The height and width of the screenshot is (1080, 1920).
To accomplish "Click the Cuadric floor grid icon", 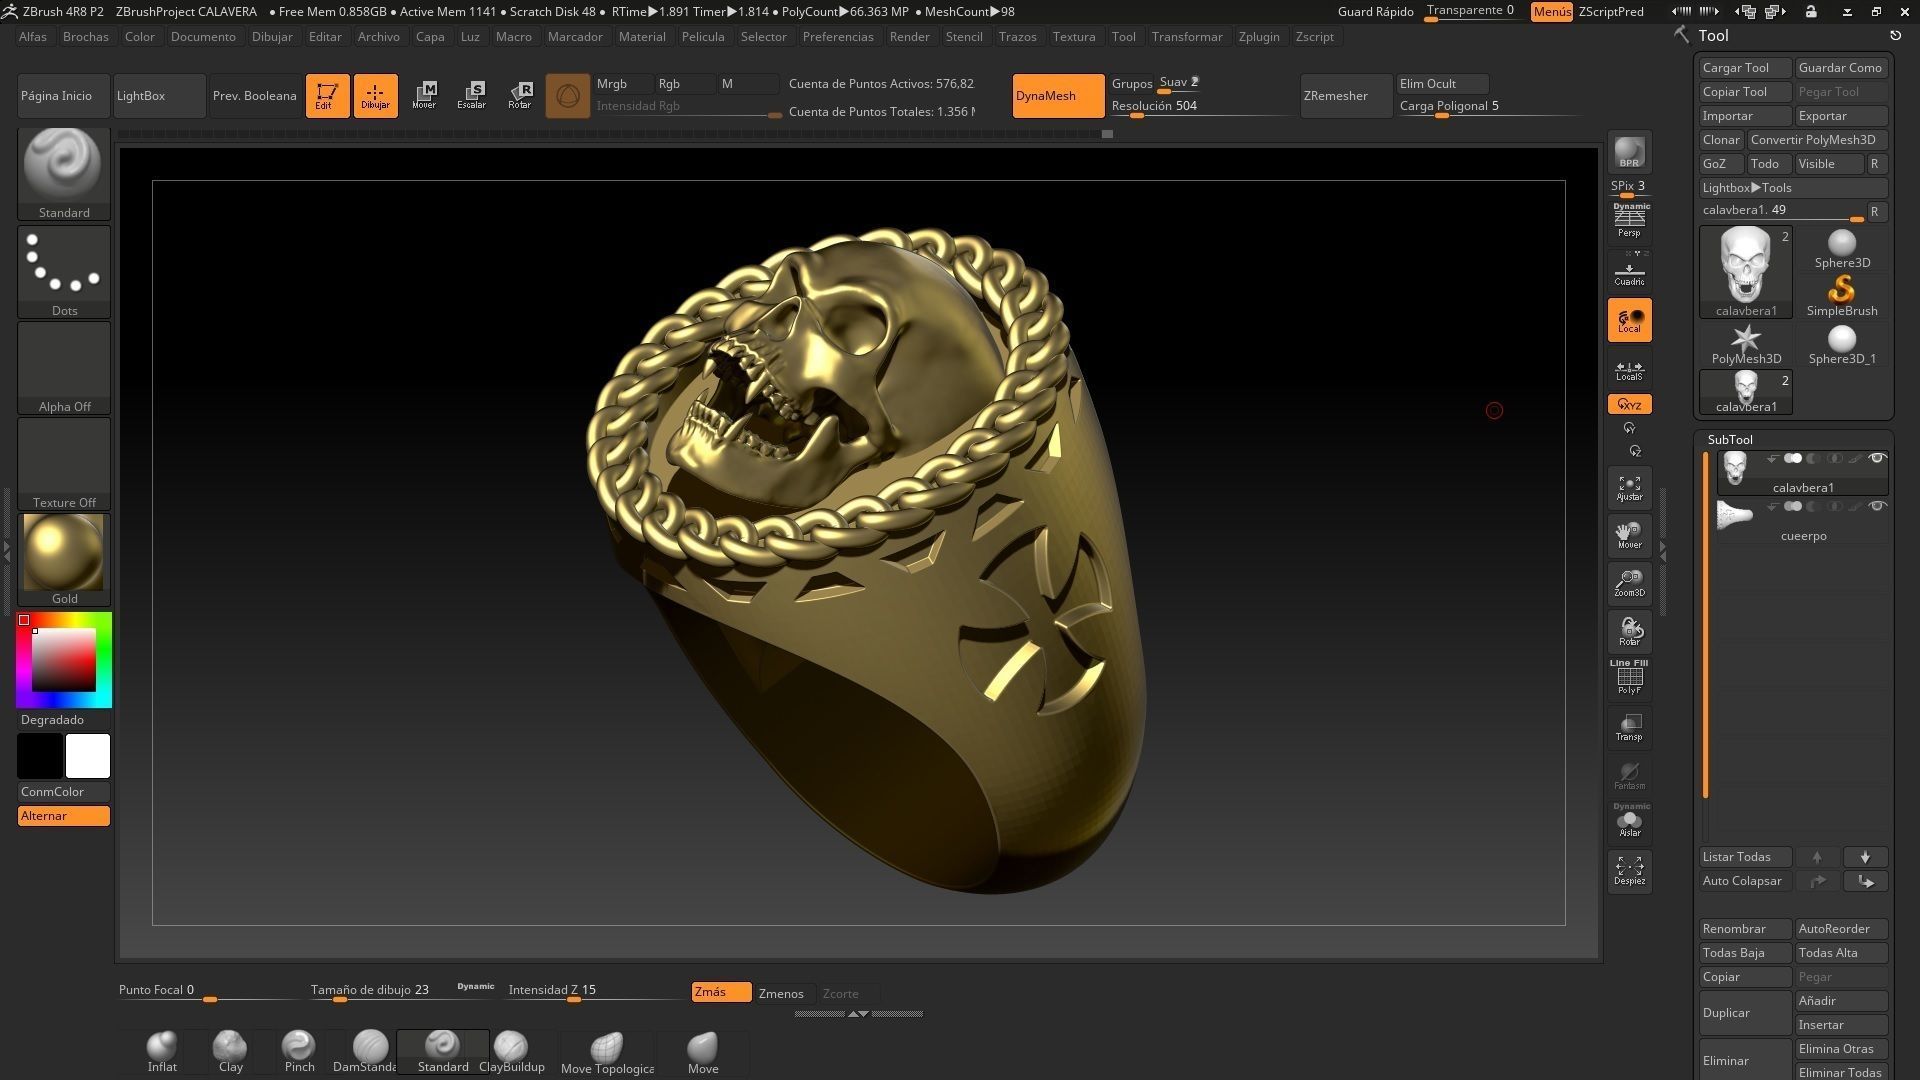I will pos(1629,272).
